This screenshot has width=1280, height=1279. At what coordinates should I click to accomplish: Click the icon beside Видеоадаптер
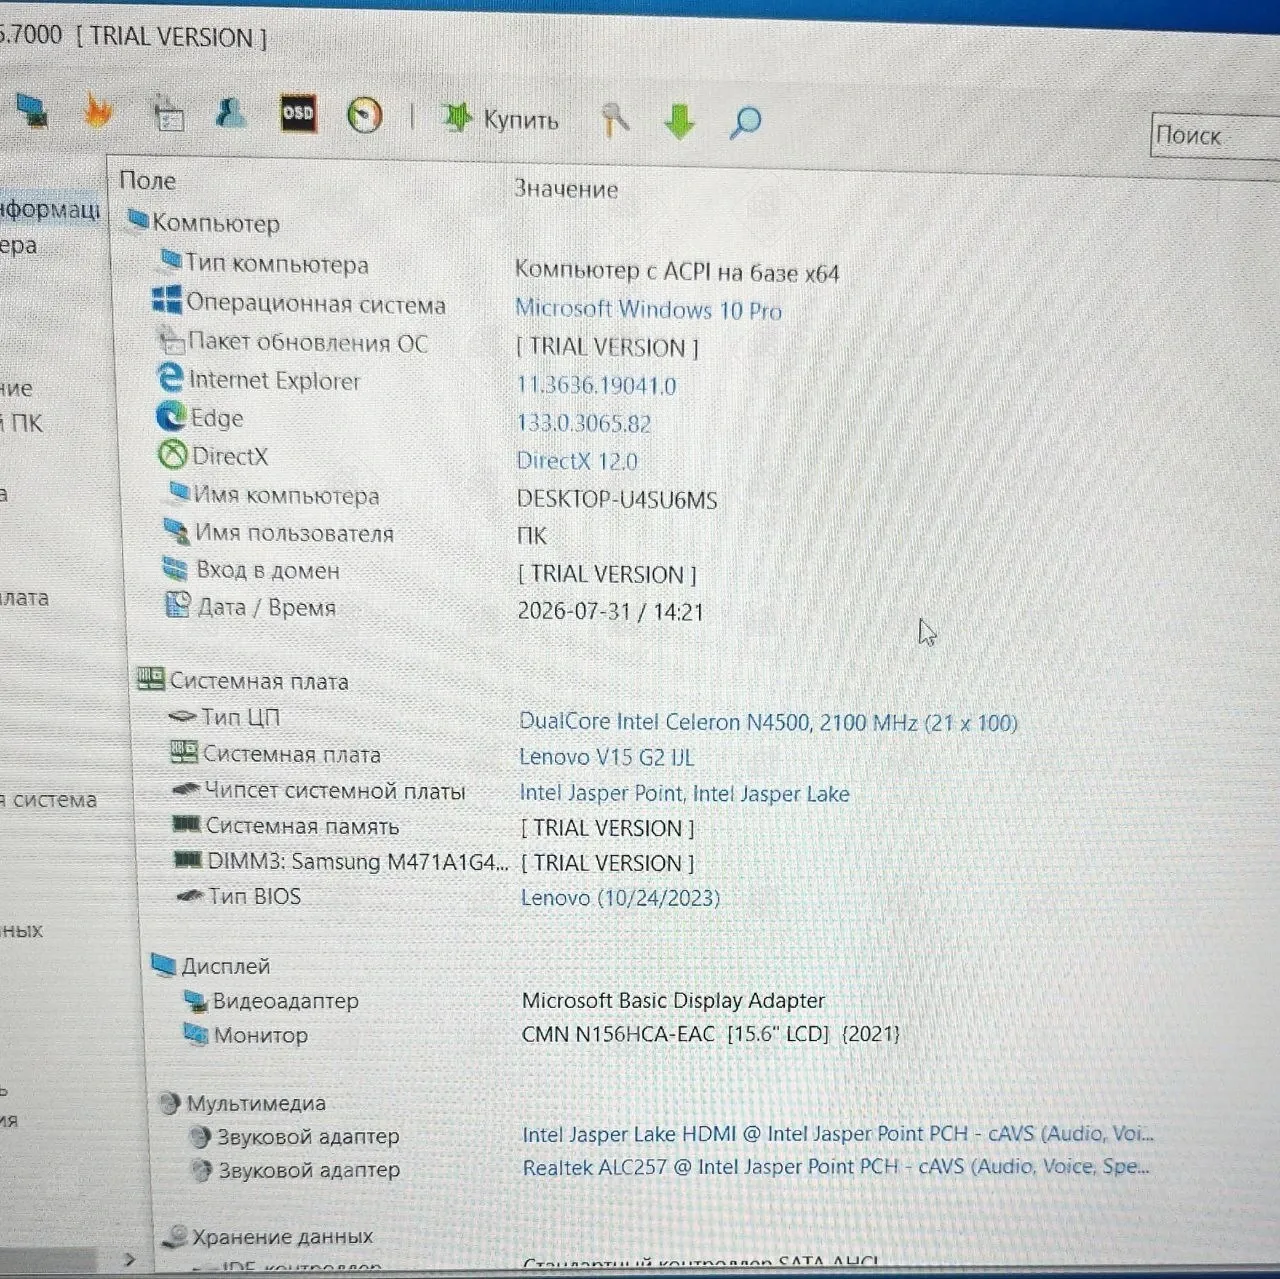[x=195, y=999]
